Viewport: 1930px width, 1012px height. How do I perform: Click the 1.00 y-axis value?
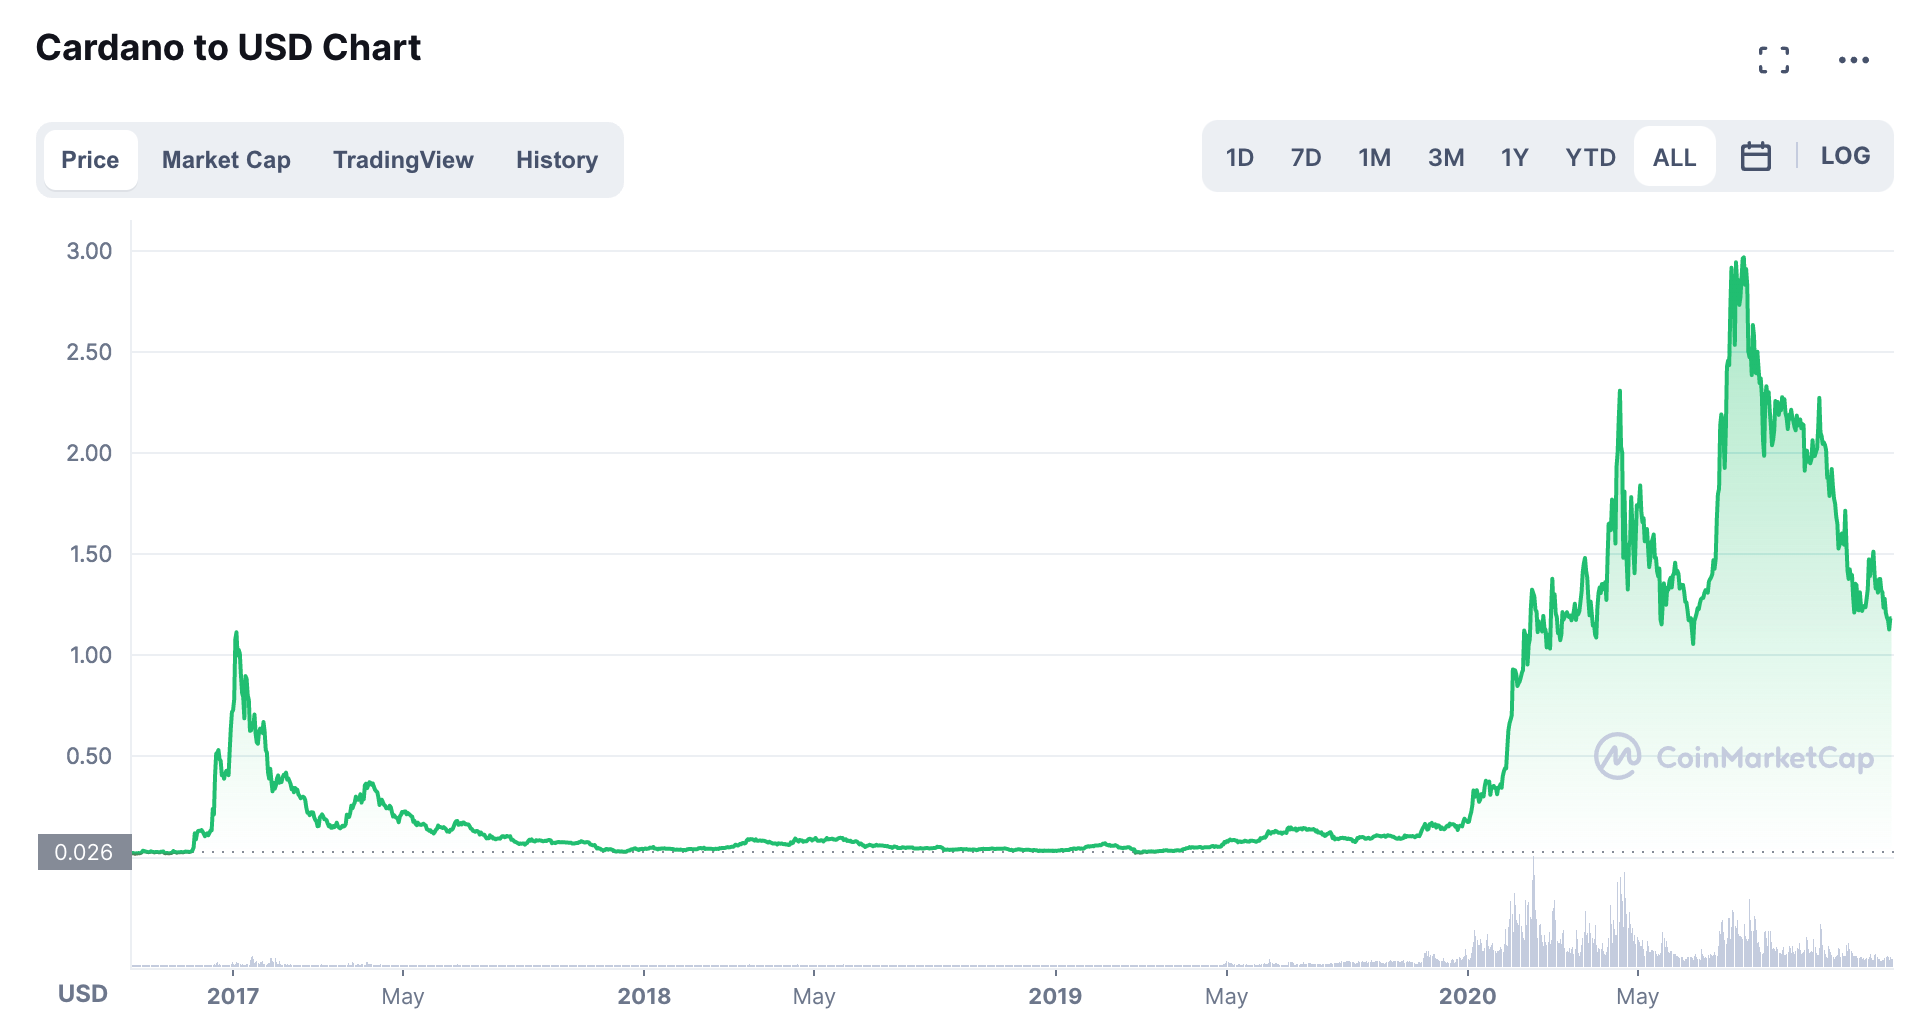coord(90,655)
